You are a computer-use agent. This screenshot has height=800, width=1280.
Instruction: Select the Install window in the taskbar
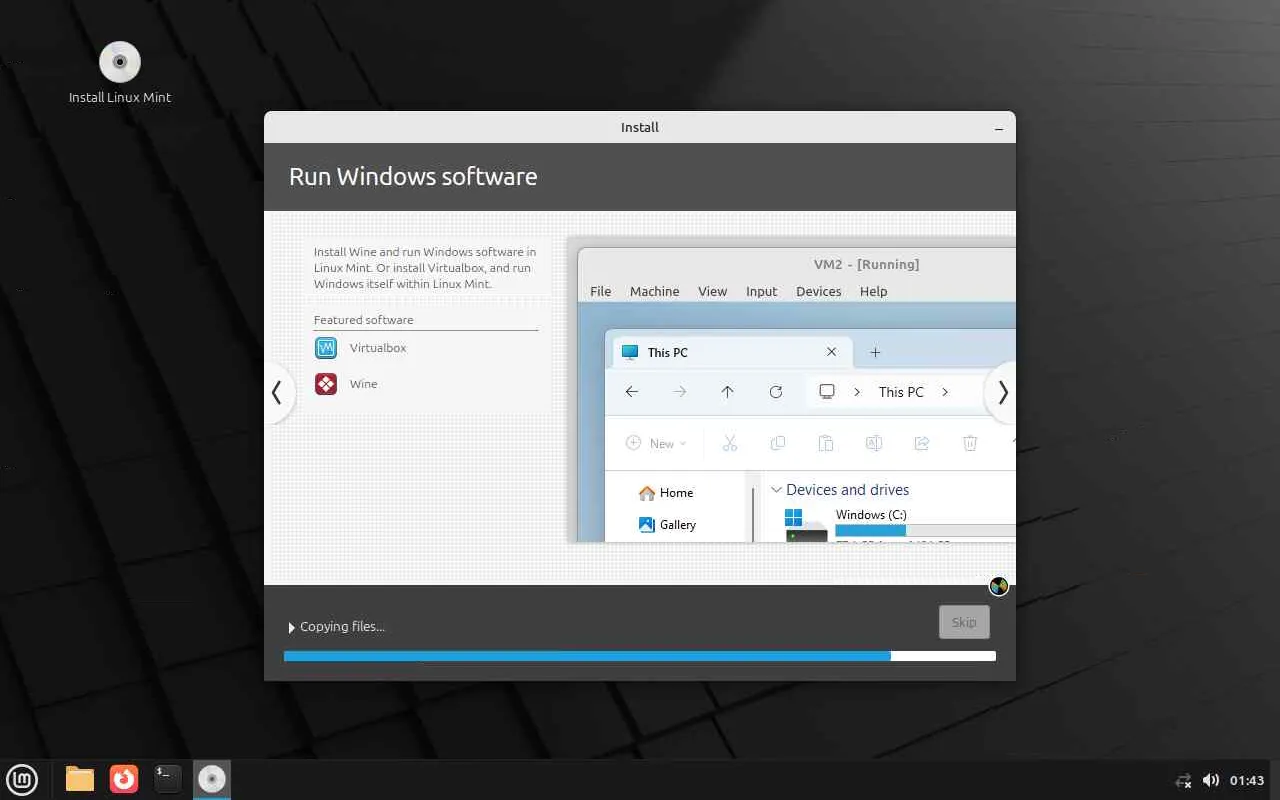click(x=212, y=779)
